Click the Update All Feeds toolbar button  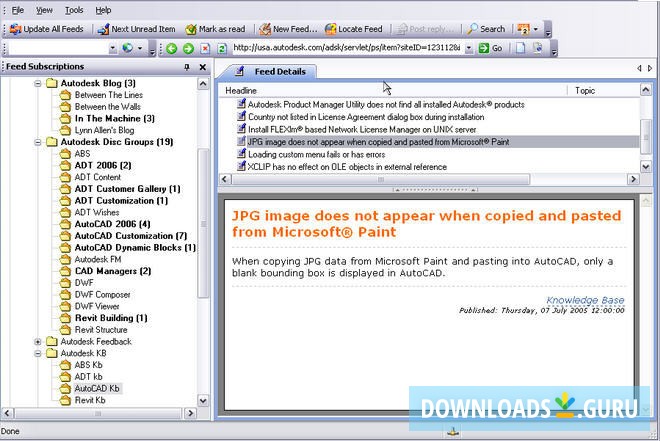pyautogui.click(x=46, y=29)
